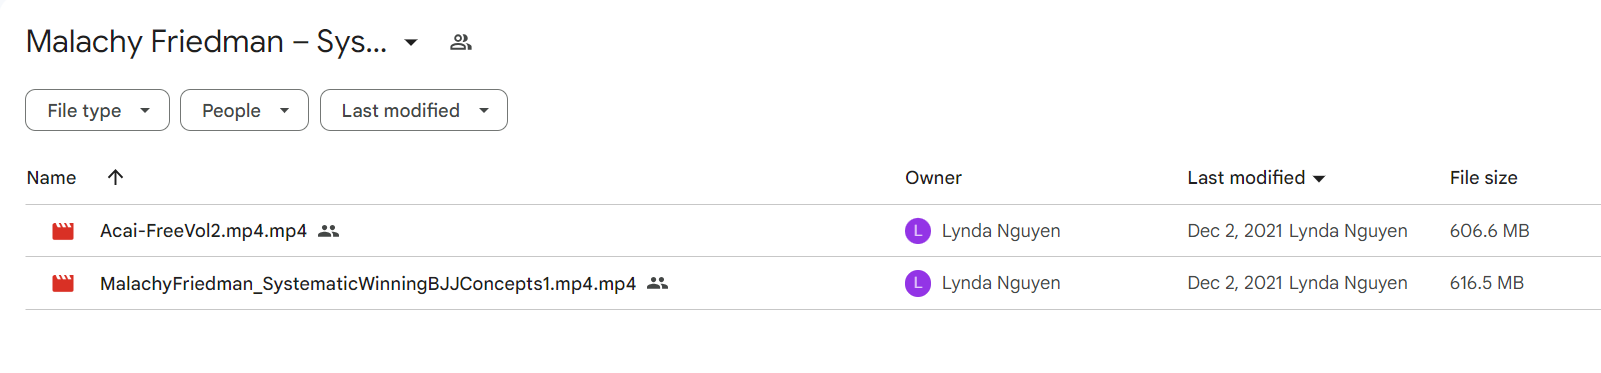This screenshot has height=373, width=1601.
Task: Open the File type filter
Action: [97, 110]
